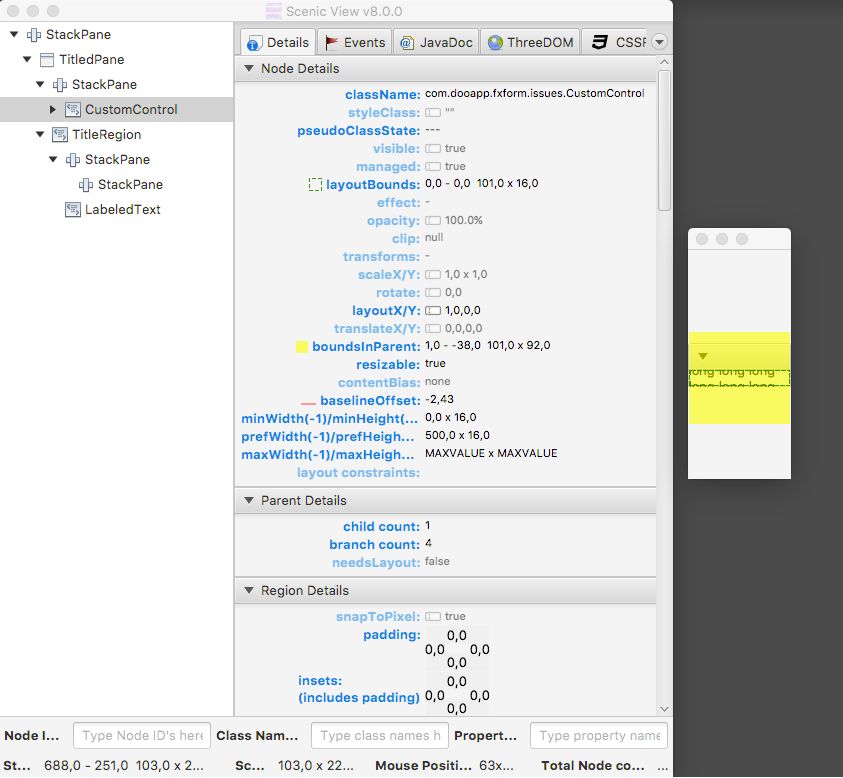Switch to the Events tab

tap(355, 42)
